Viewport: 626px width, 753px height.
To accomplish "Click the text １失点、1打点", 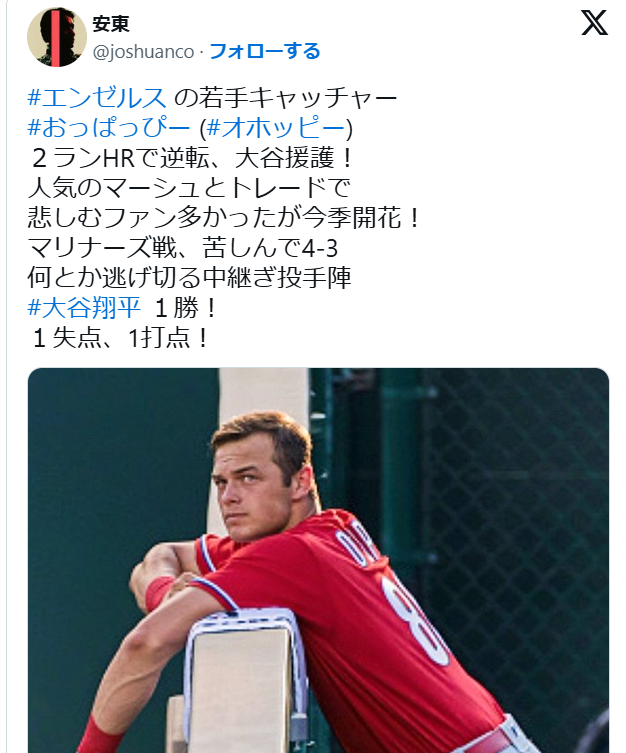I will [120, 338].
